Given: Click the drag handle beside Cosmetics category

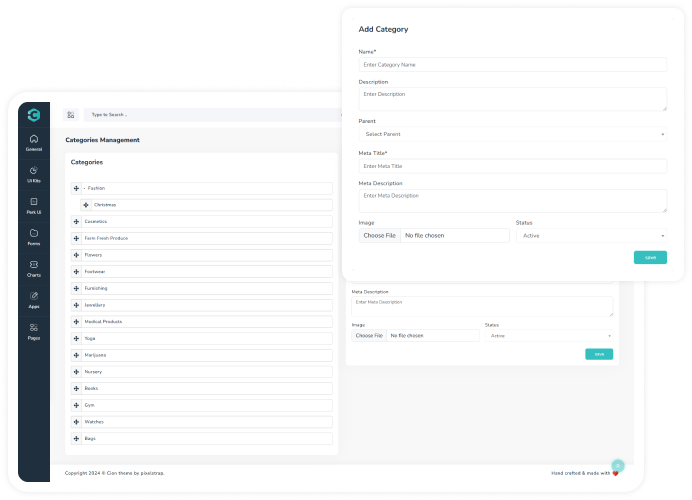Looking at the screenshot, I should coord(77,222).
